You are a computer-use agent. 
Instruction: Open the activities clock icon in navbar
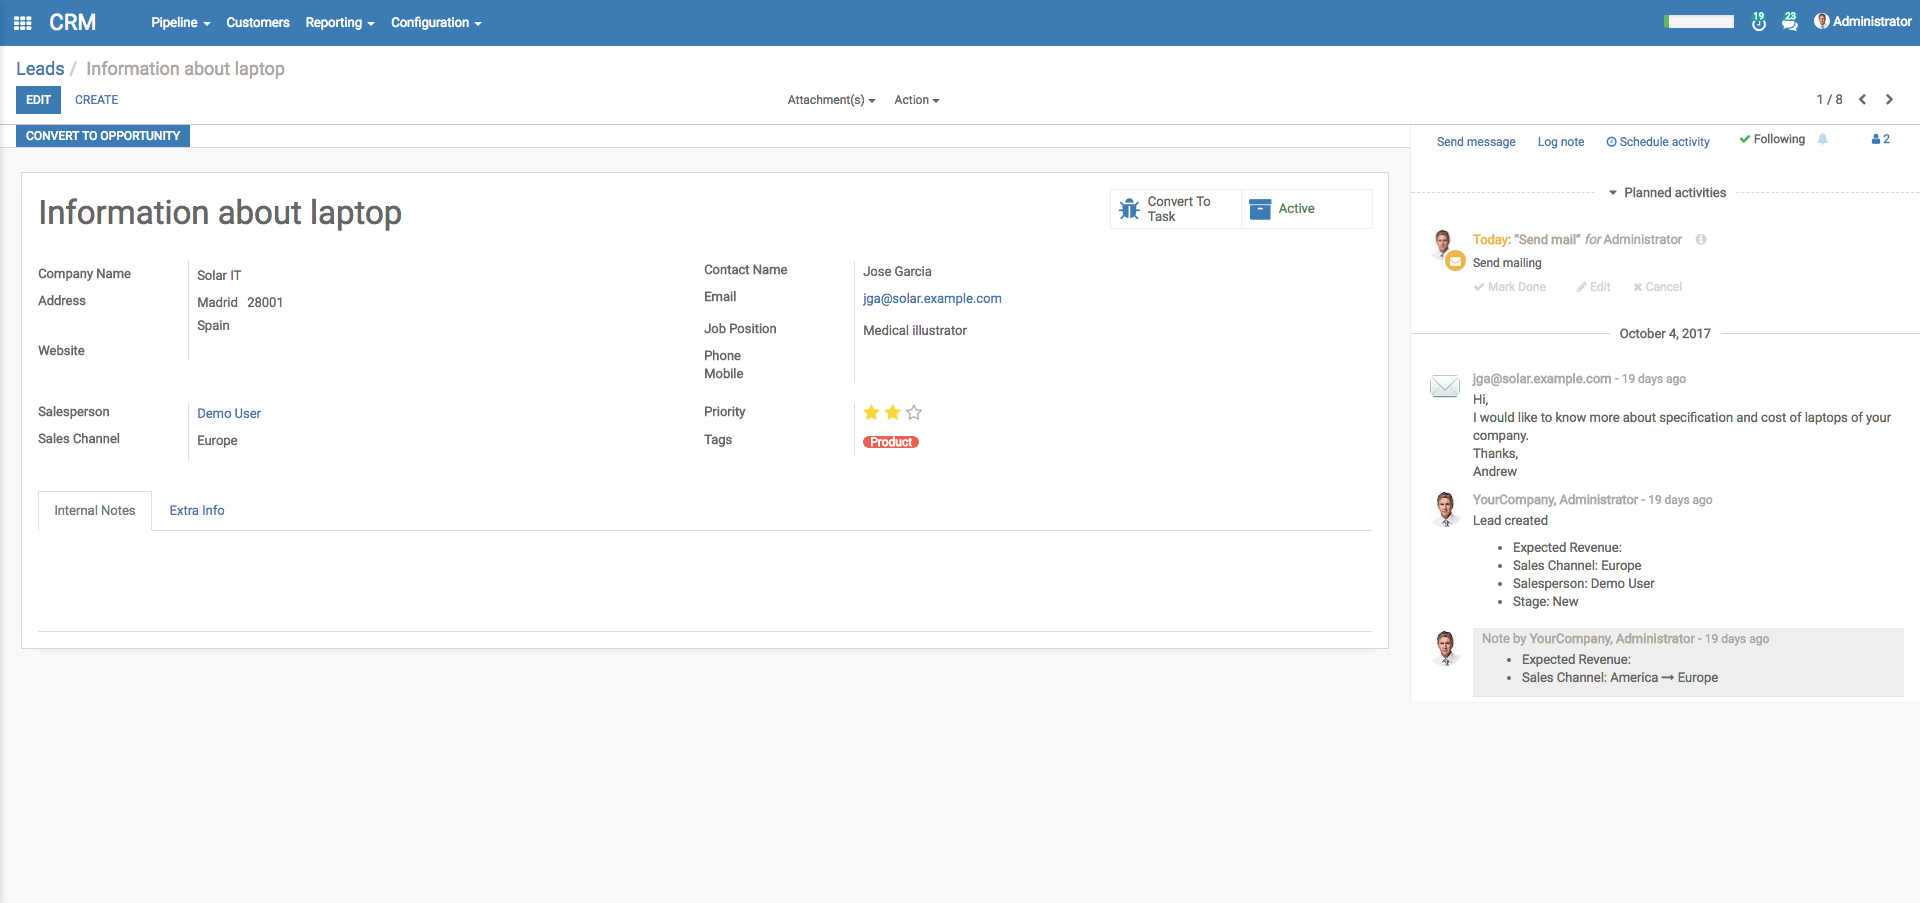coord(1758,22)
